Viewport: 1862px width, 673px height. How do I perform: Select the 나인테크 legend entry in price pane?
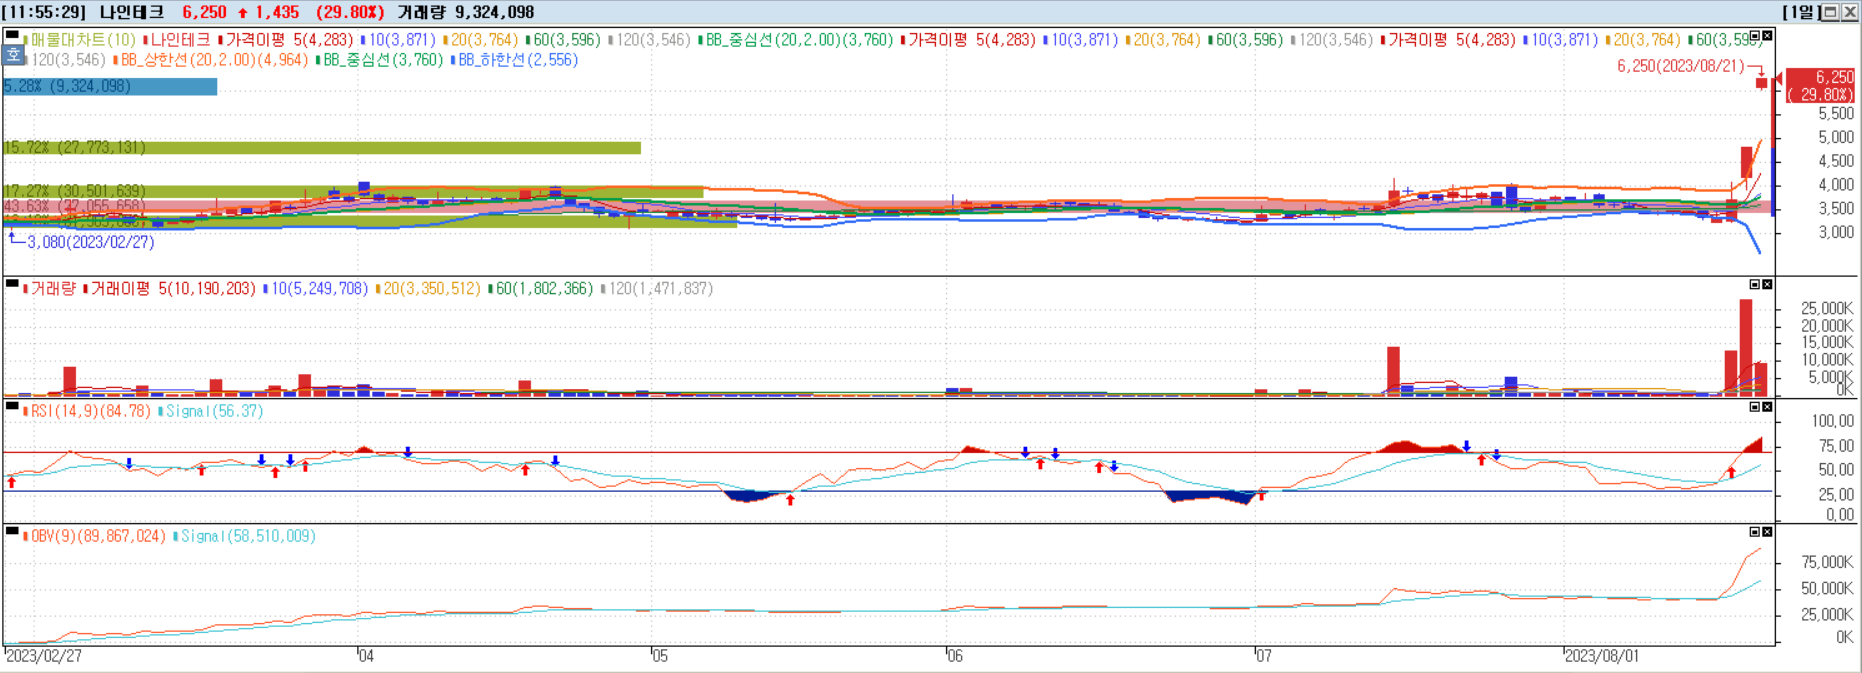click(x=177, y=40)
